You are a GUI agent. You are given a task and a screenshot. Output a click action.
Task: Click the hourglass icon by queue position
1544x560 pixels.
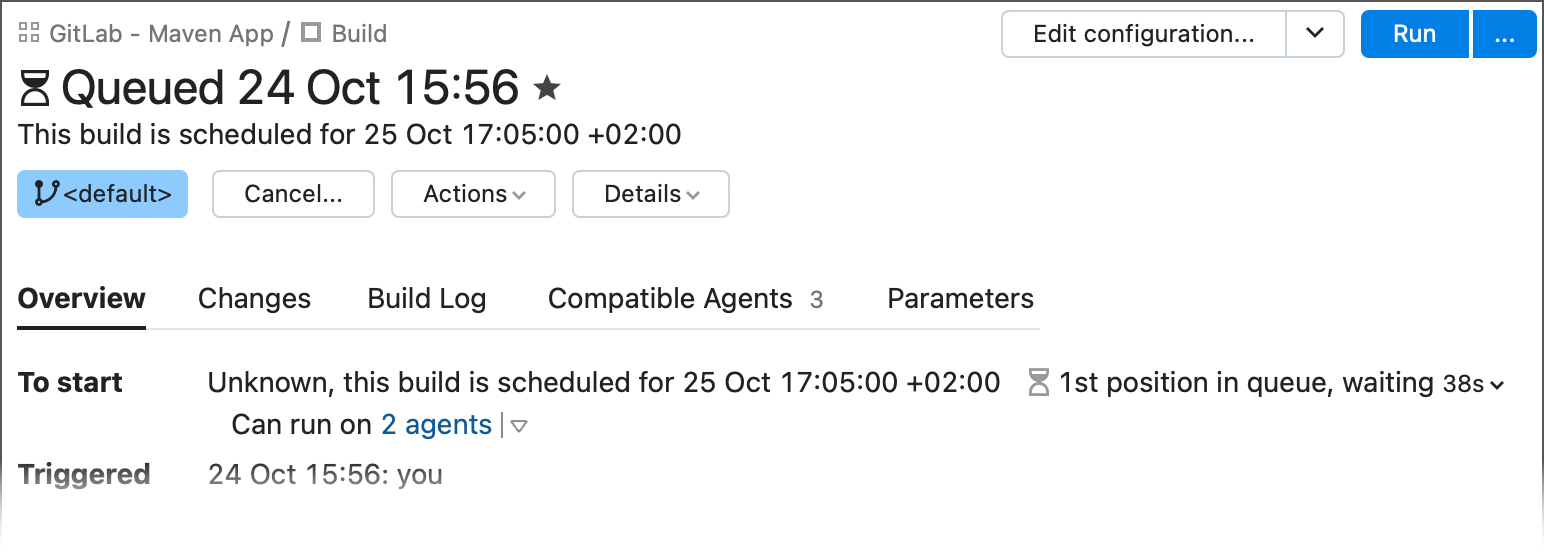[x=1039, y=382]
